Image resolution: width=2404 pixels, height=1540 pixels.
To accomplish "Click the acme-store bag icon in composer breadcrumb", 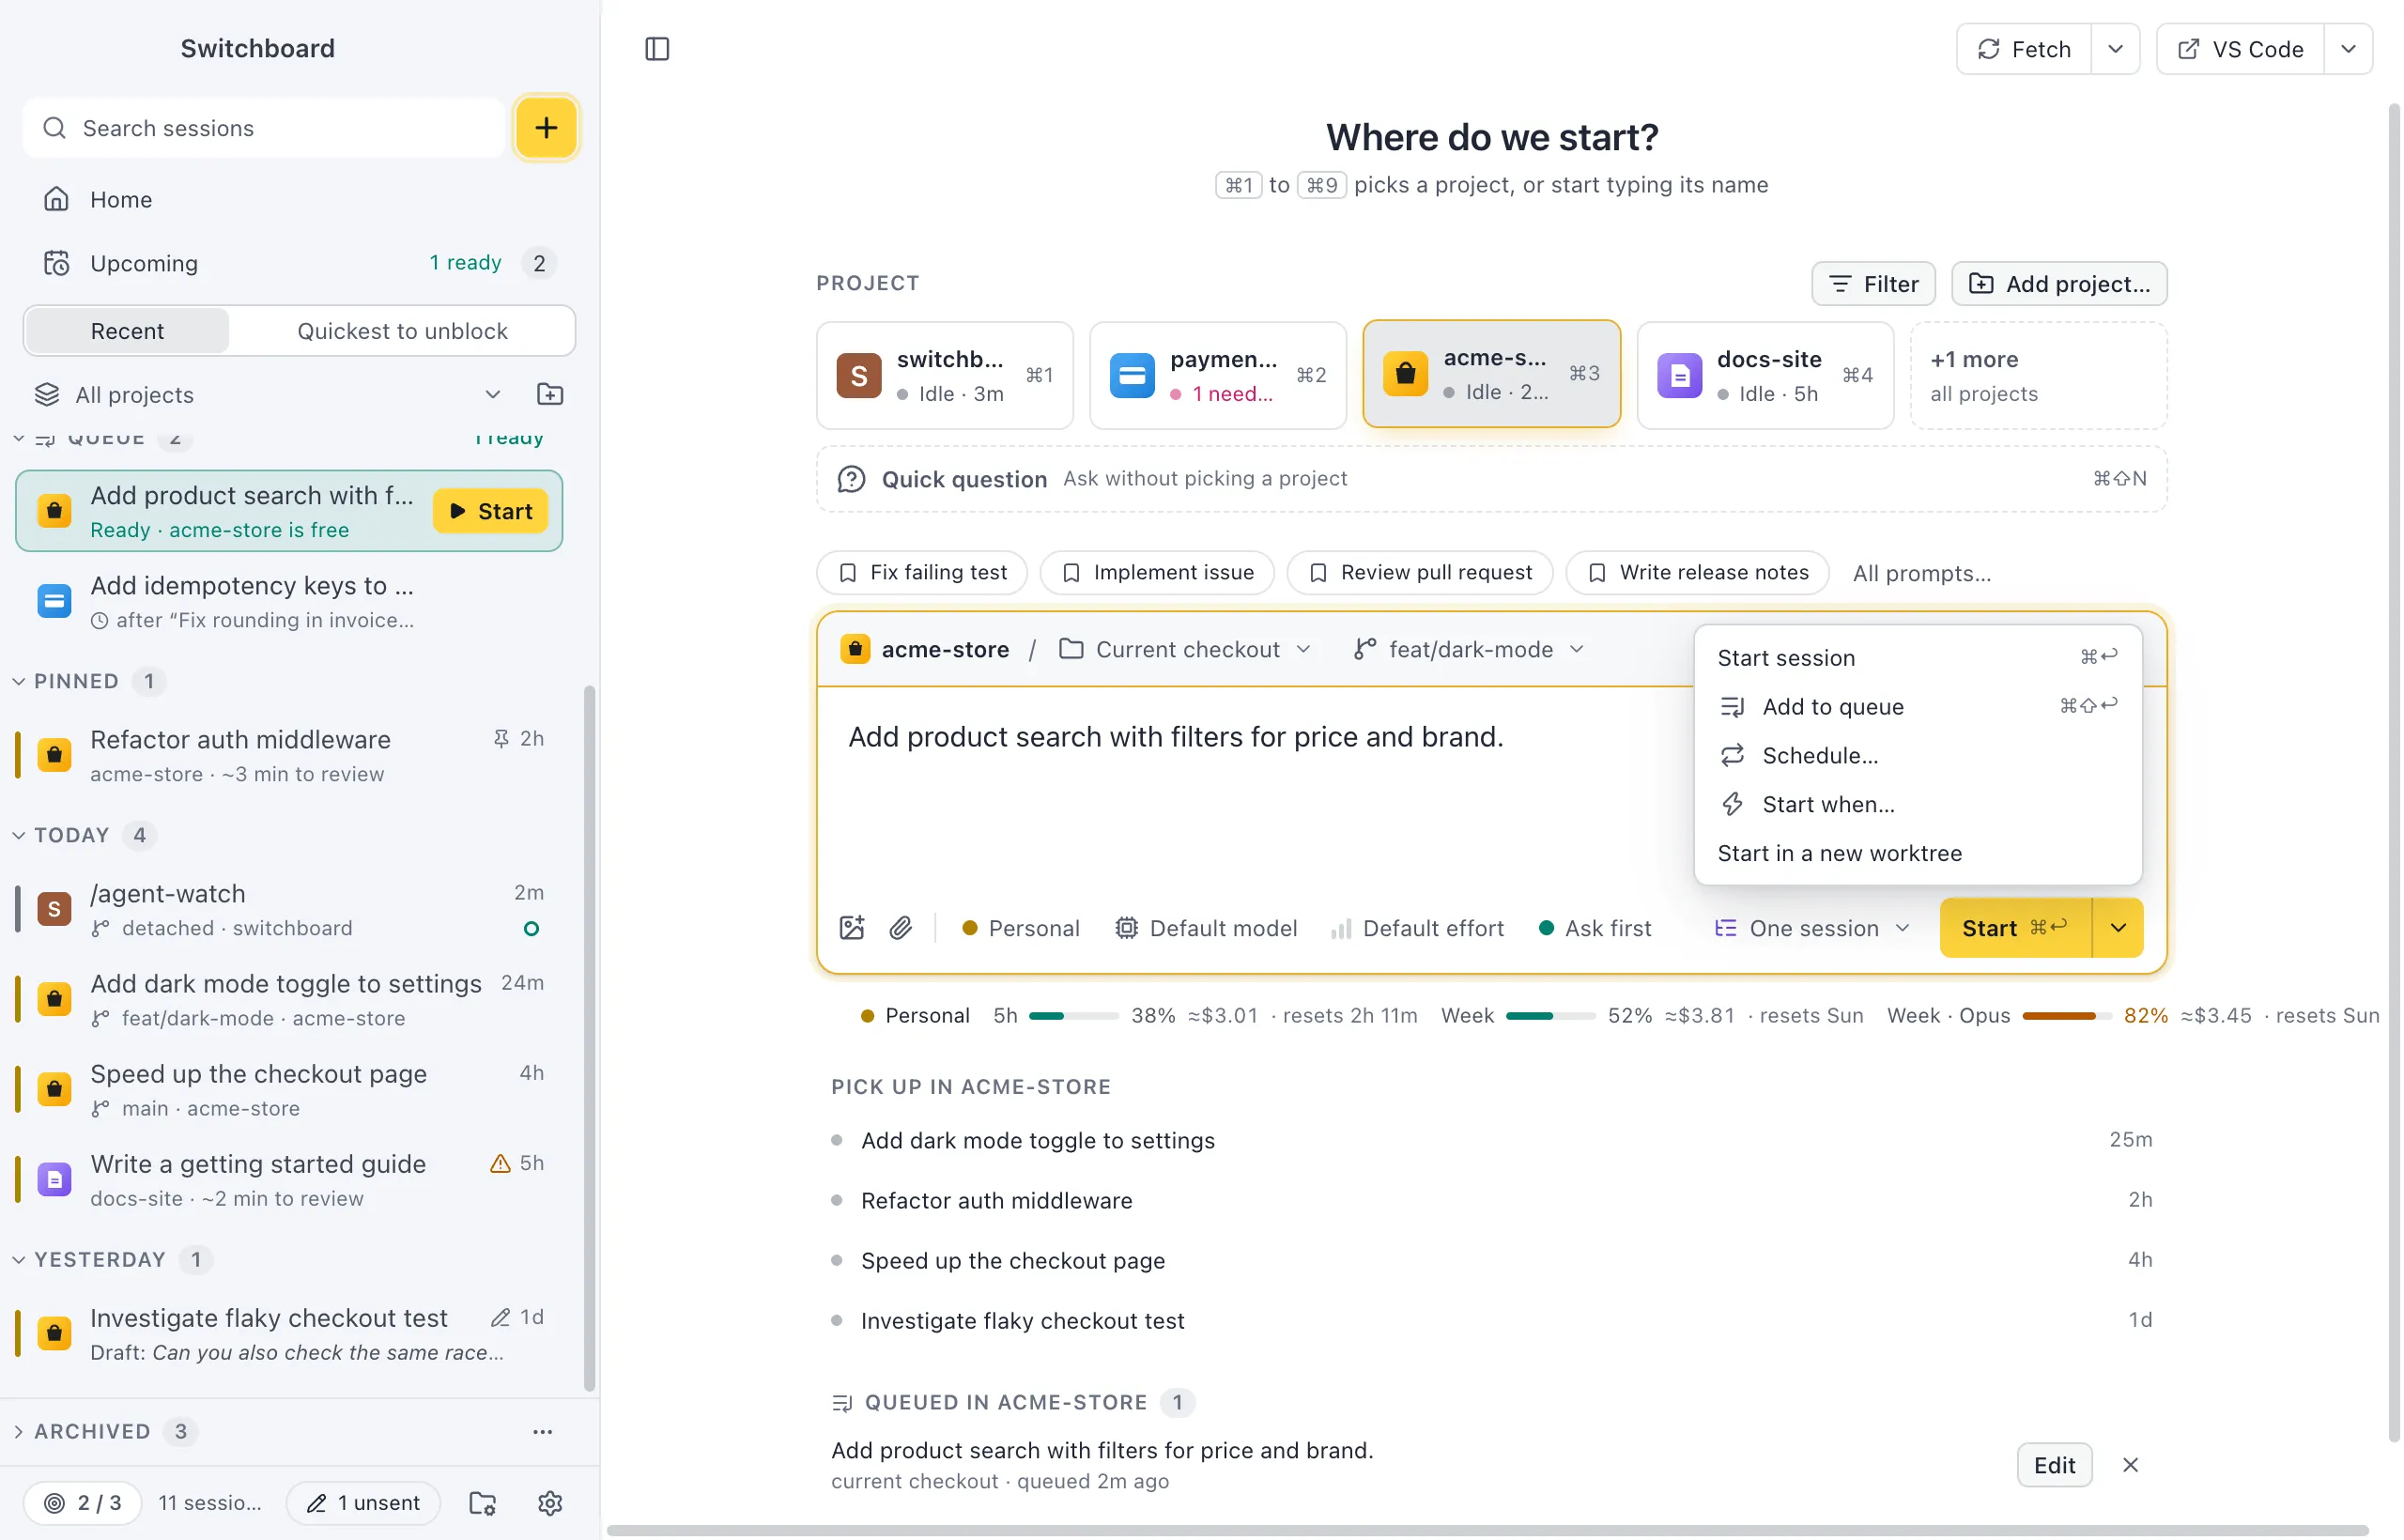I will click(x=855, y=649).
